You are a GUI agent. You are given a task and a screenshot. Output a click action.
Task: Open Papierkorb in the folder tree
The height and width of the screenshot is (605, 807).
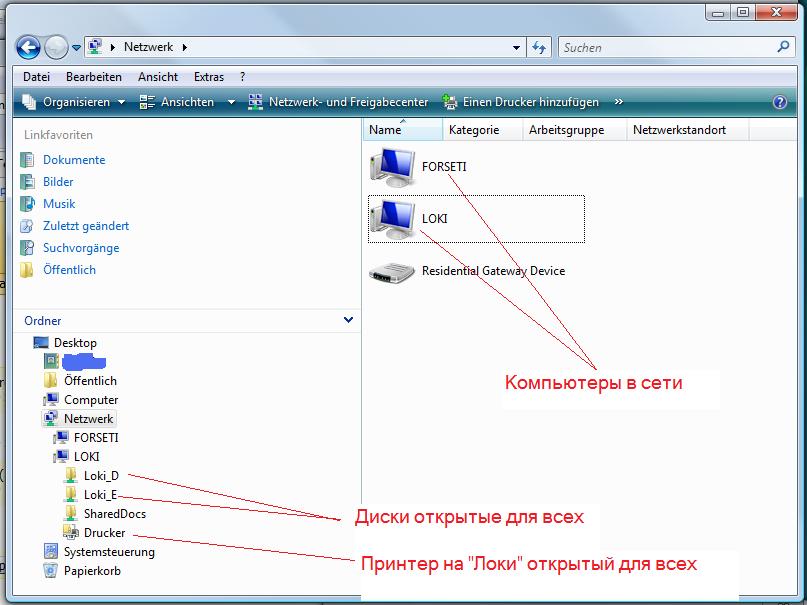pyautogui.click(x=92, y=571)
